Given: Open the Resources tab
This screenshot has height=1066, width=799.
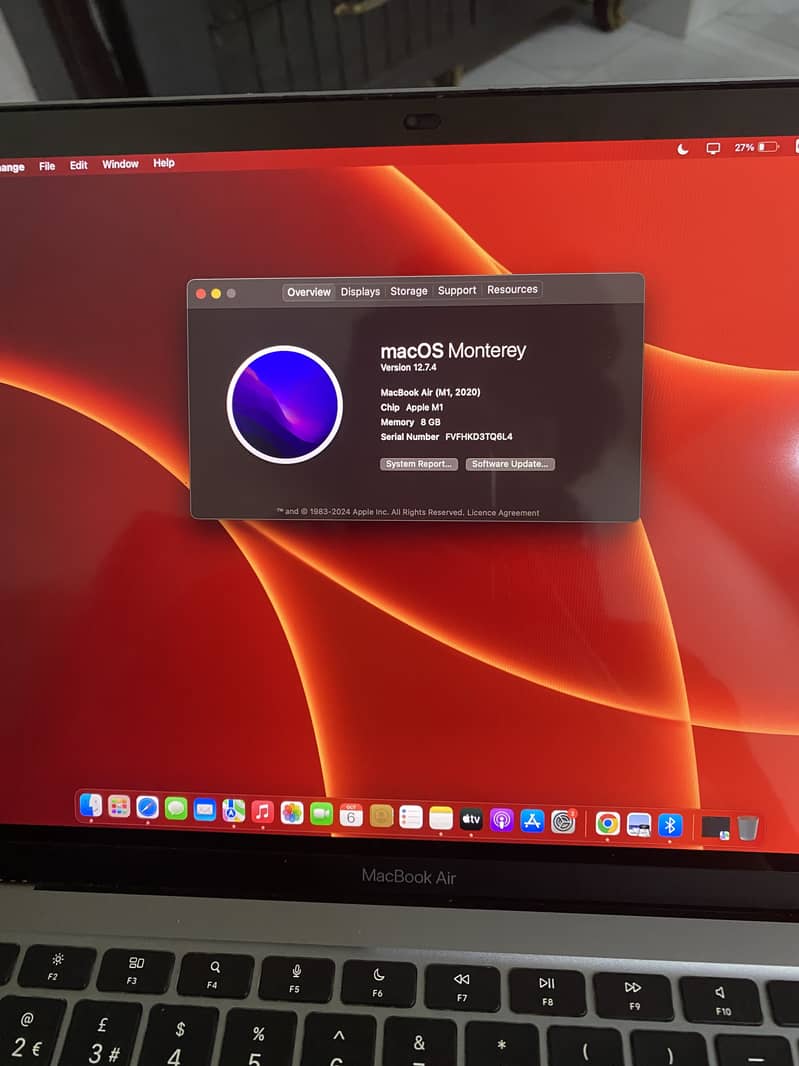Looking at the screenshot, I should [x=512, y=289].
